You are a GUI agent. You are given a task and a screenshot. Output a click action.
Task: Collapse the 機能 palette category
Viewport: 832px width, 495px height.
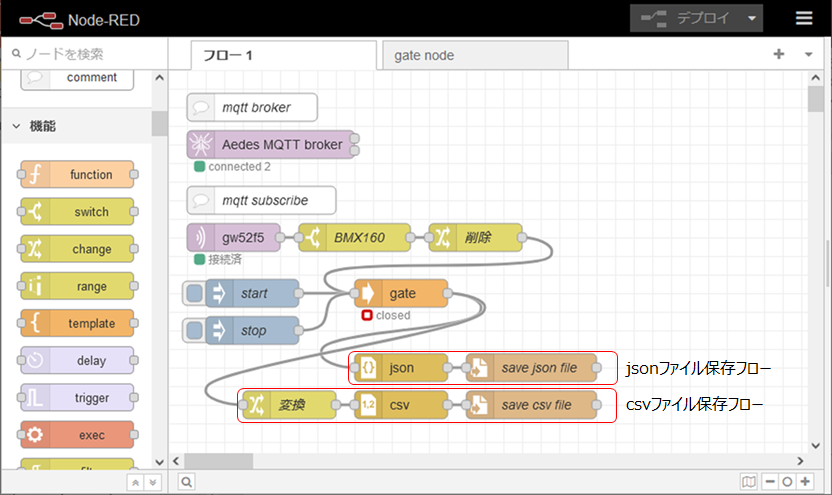(x=17, y=126)
